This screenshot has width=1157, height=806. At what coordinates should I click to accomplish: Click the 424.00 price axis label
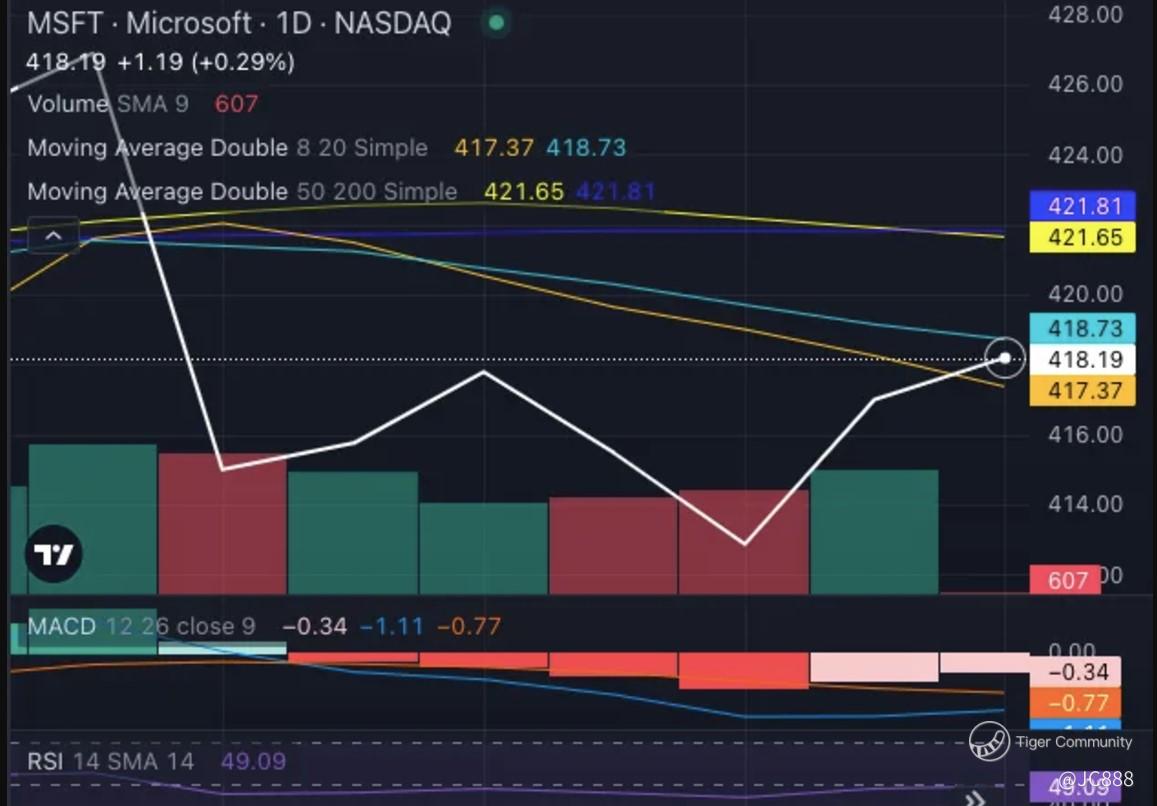[1085, 155]
